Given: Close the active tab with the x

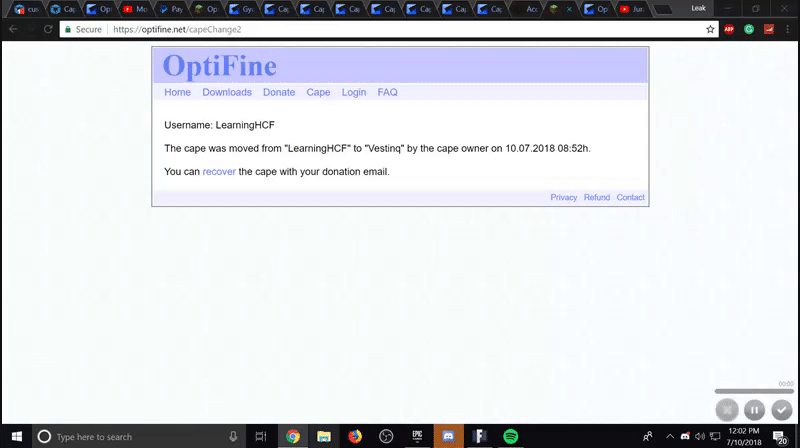Looking at the screenshot, I should [x=569, y=9].
